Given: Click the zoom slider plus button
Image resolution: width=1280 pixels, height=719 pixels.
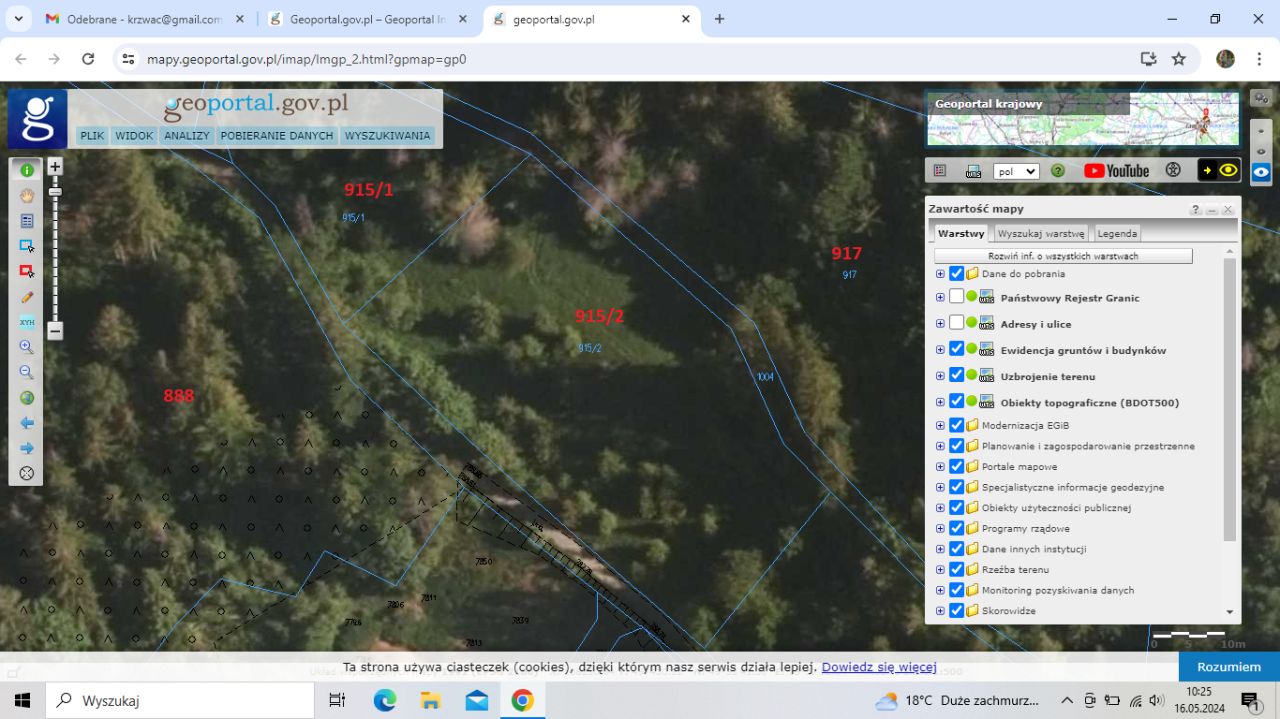Looking at the screenshot, I should coord(55,167).
